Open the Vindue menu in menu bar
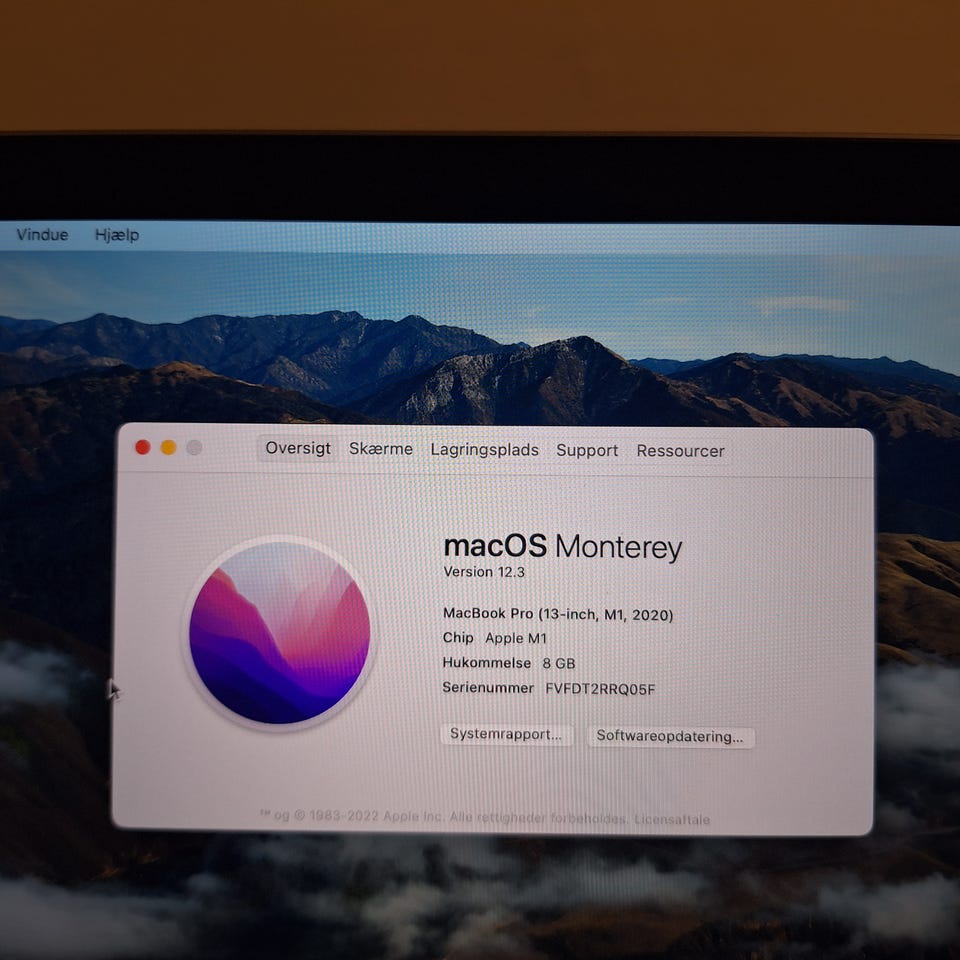Viewport: 960px width, 960px height. pos(42,234)
